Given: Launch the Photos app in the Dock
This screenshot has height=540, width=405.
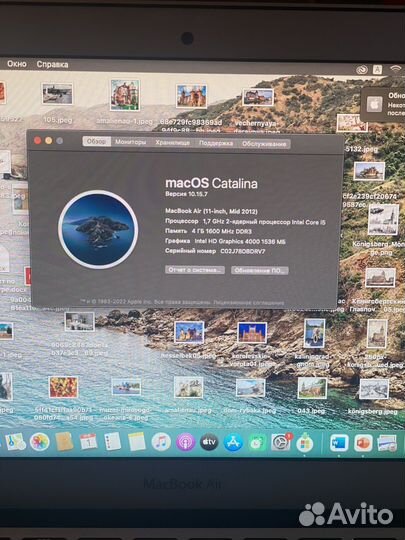Looking at the screenshot, I should point(39,442).
